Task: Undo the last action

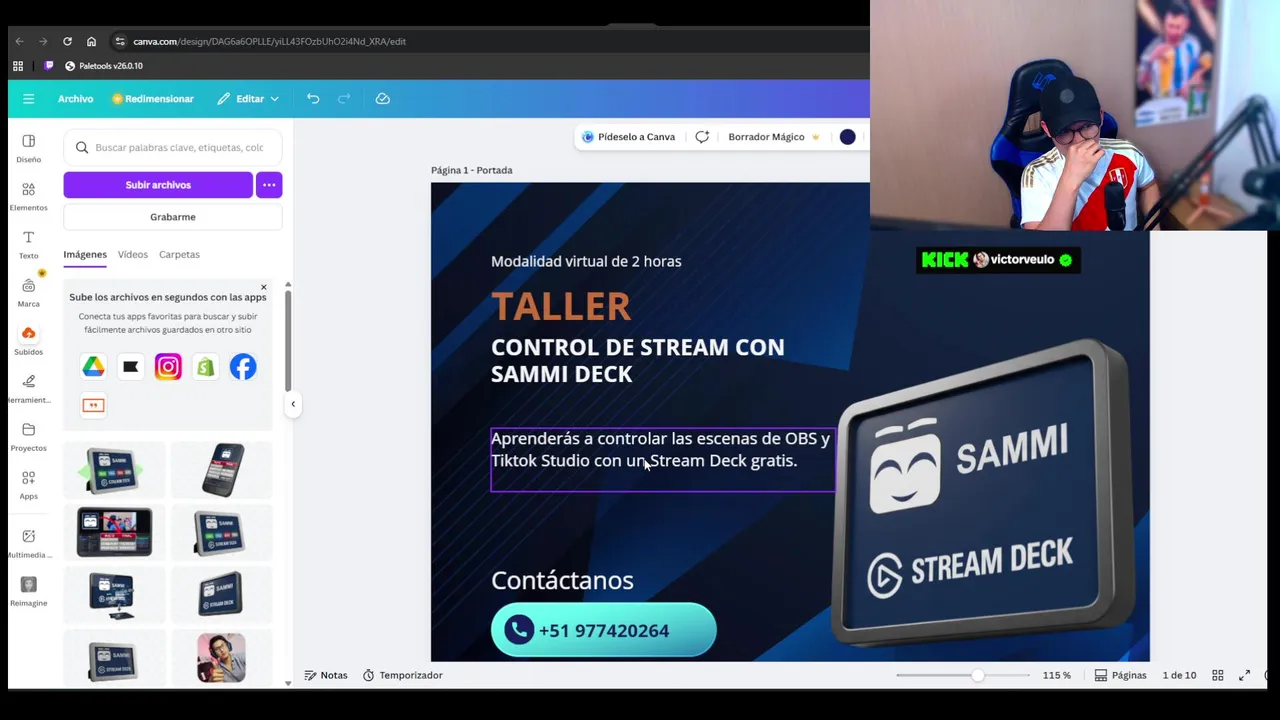Action: coord(313,99)
